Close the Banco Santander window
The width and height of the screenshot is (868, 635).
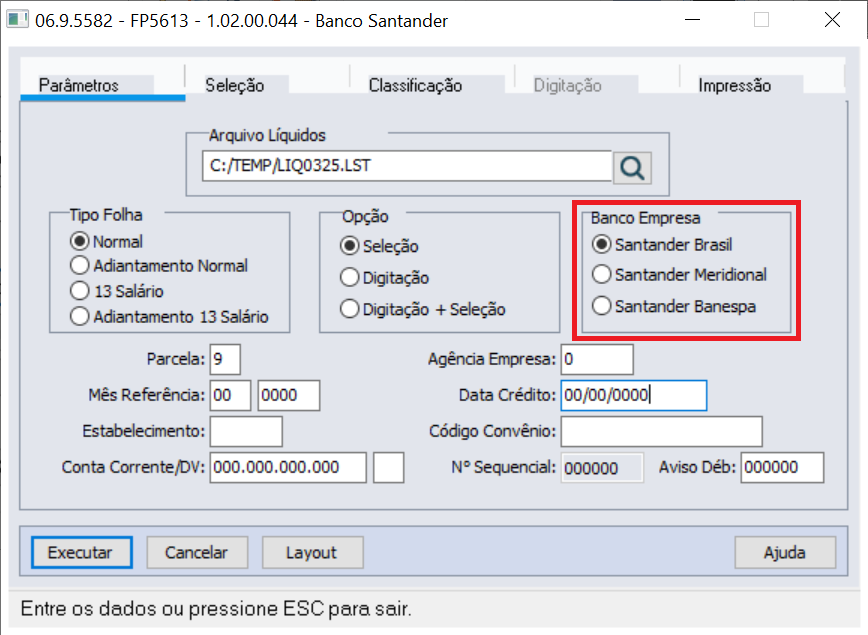click(832, 20)
